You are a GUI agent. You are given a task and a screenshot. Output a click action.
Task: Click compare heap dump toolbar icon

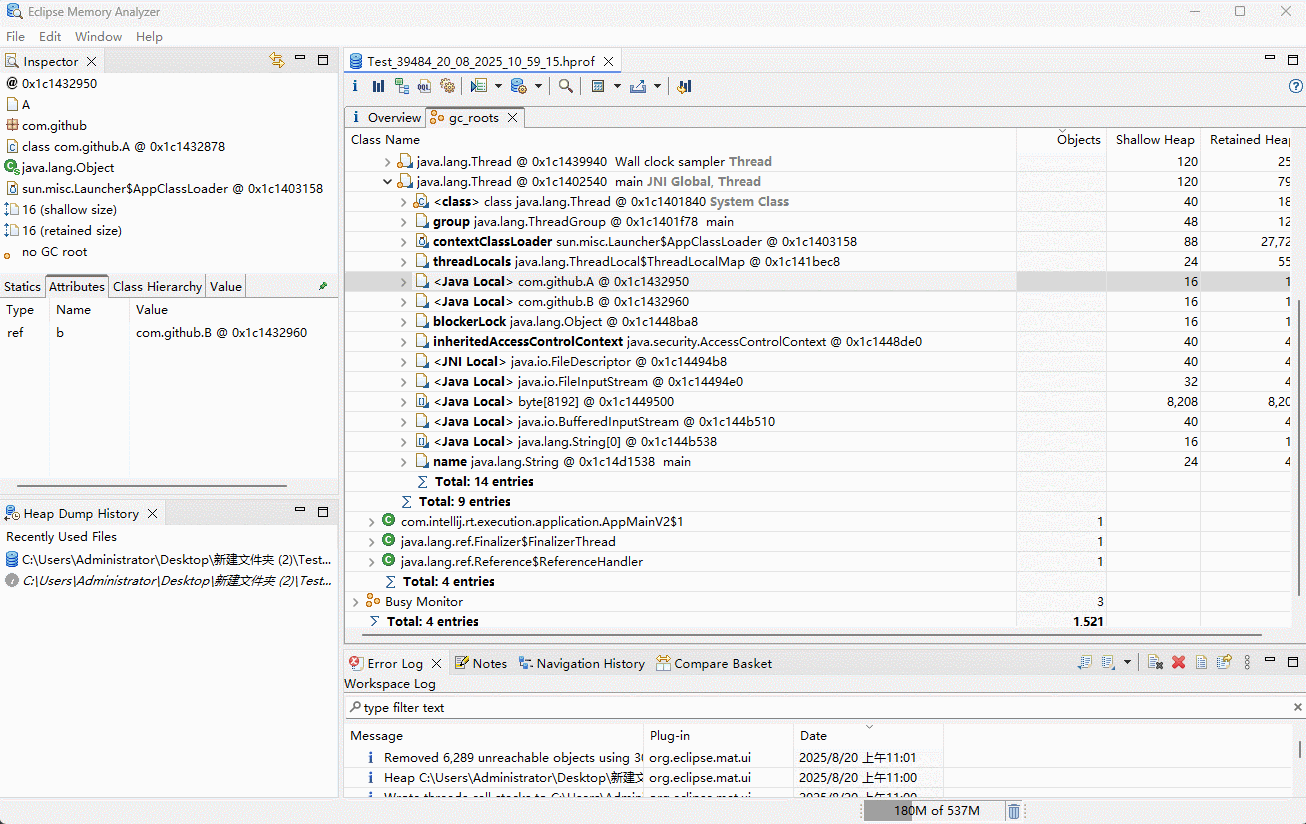pyautogui.click(x=685, y=86)
